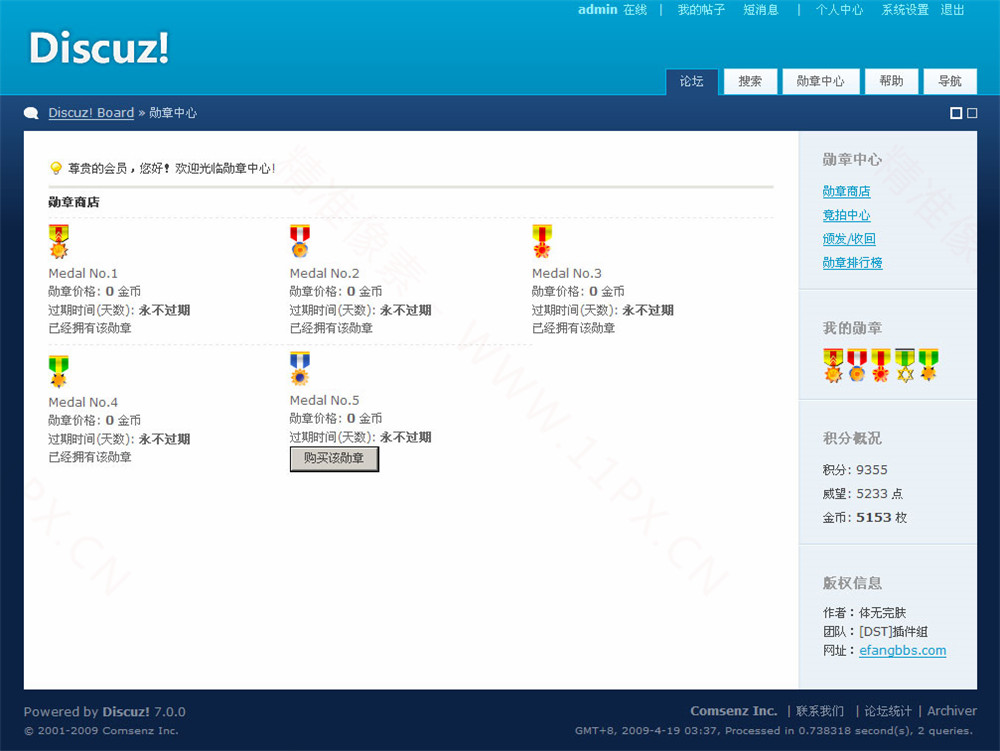This screenshot has width=1000, height=751.
Task: Click the 威望: 5233 点 value
Action: tap(863, 493)
